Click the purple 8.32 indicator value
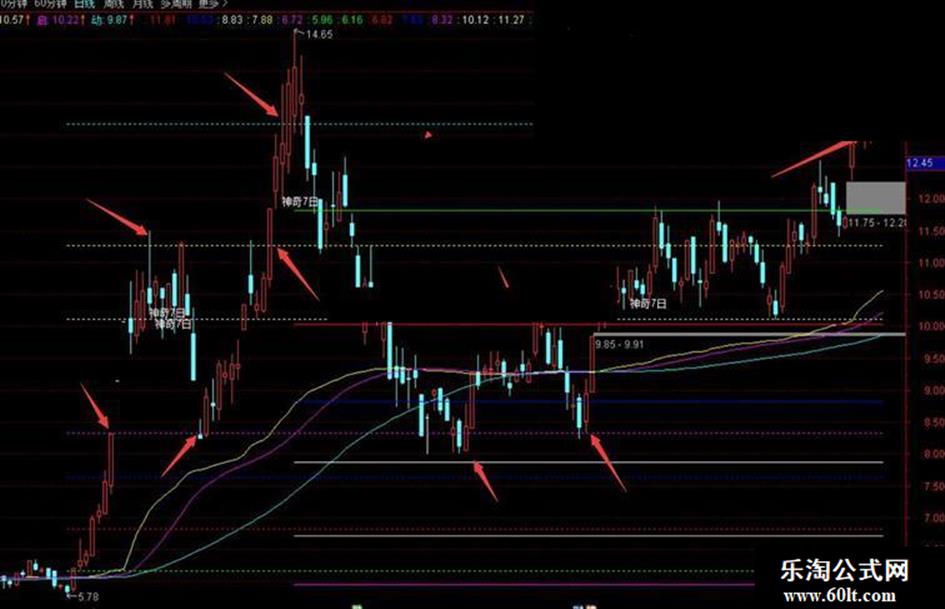The image size is (945, 609). (442, 20)
